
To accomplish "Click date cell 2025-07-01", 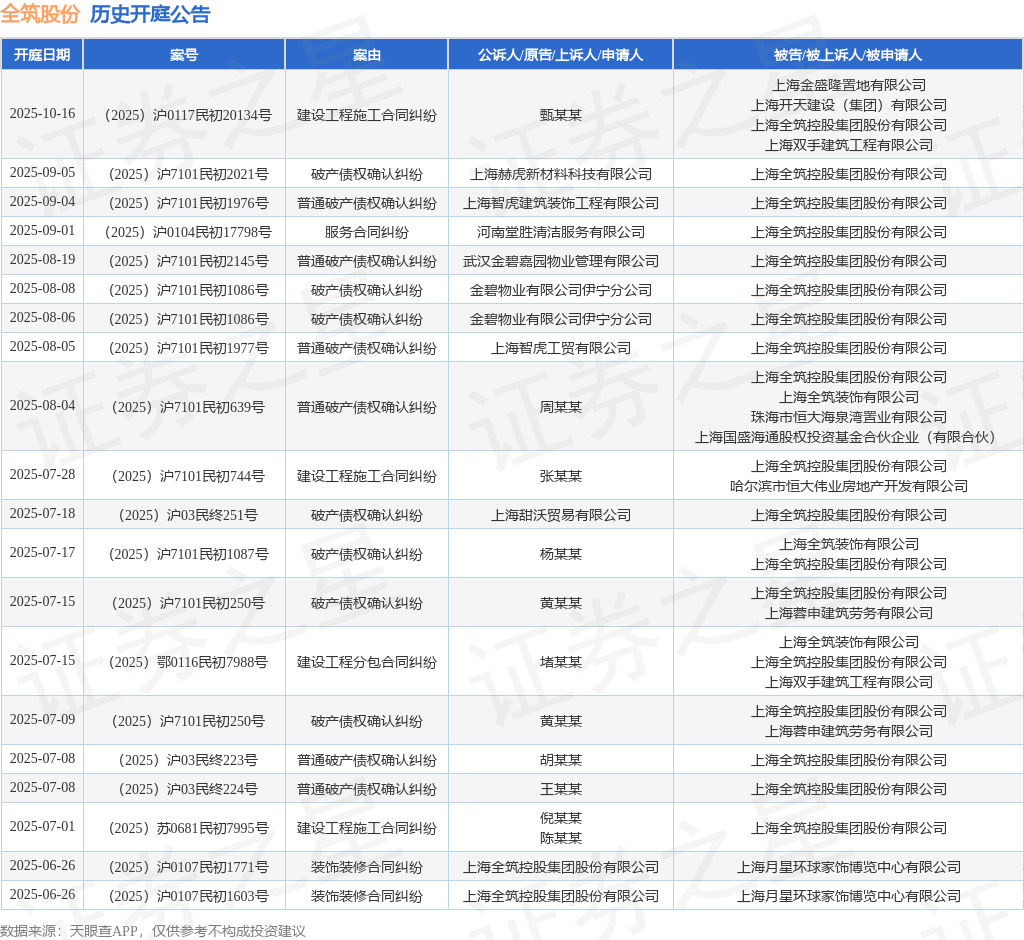I will pos(42,826).
